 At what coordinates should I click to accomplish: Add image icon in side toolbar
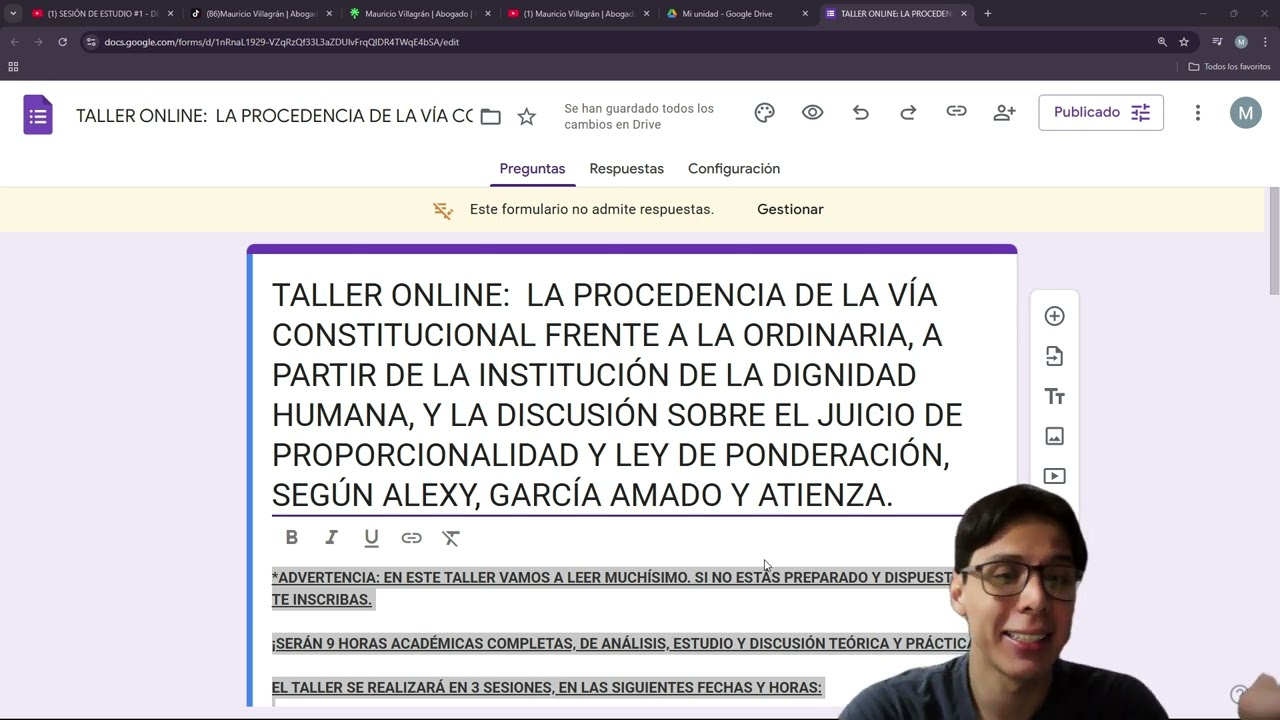(x=1054, y=436)
